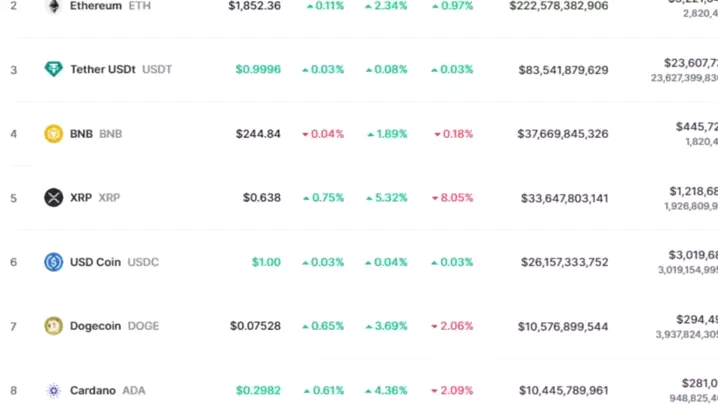The image size is (718, 404).
Task: Click the Ethereum diamond logo icon
Action: 54,6
